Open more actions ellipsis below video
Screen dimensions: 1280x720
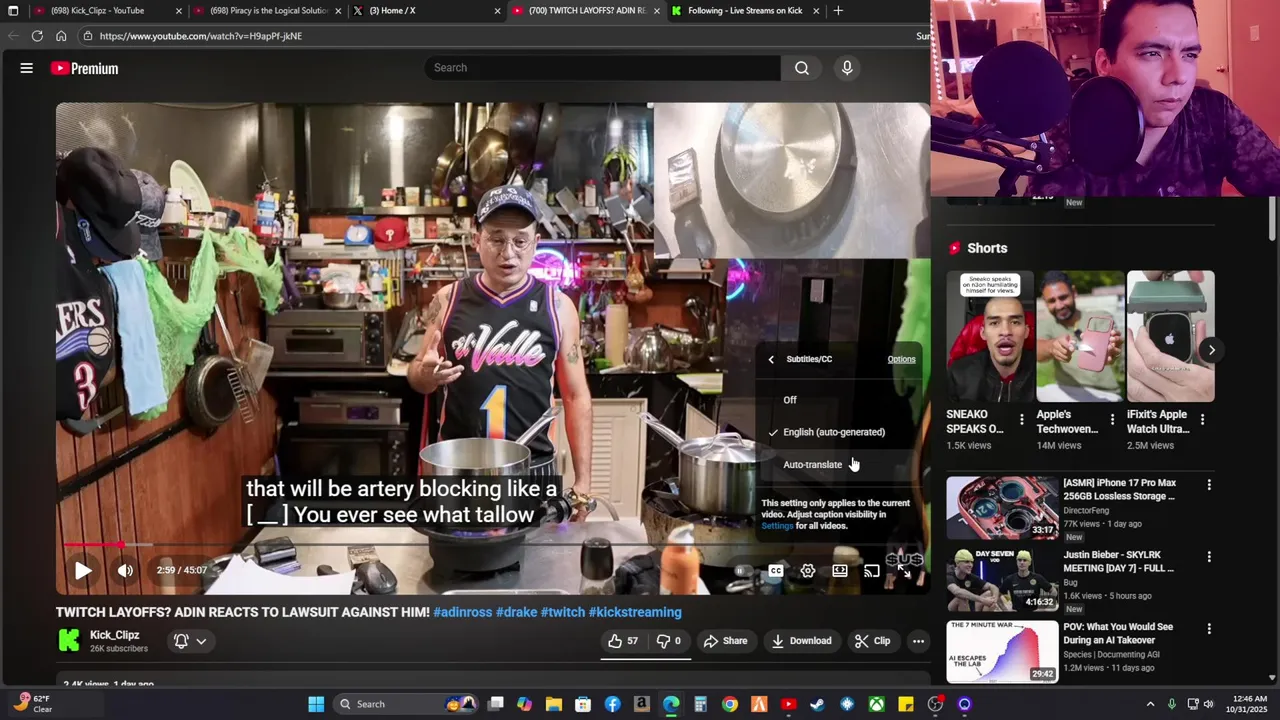pyautogui.click(x=918, y=641)
